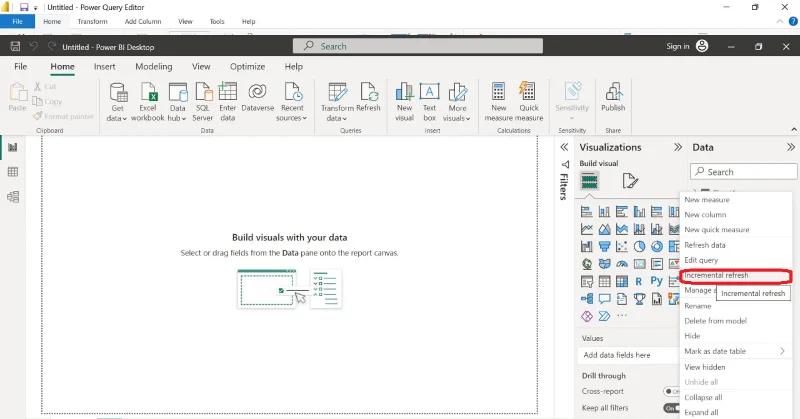This screenshot has height=419, width=800.
Task: Open the Get data dropdown
Action: (117, 102)
